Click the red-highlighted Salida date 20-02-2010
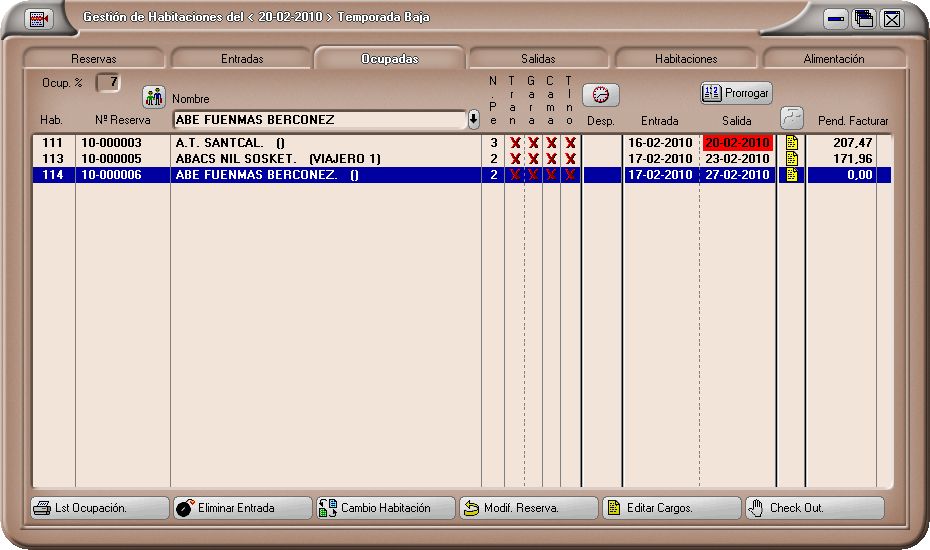The height and width of the screenshot is (550, 930). (x=737, y=143)
